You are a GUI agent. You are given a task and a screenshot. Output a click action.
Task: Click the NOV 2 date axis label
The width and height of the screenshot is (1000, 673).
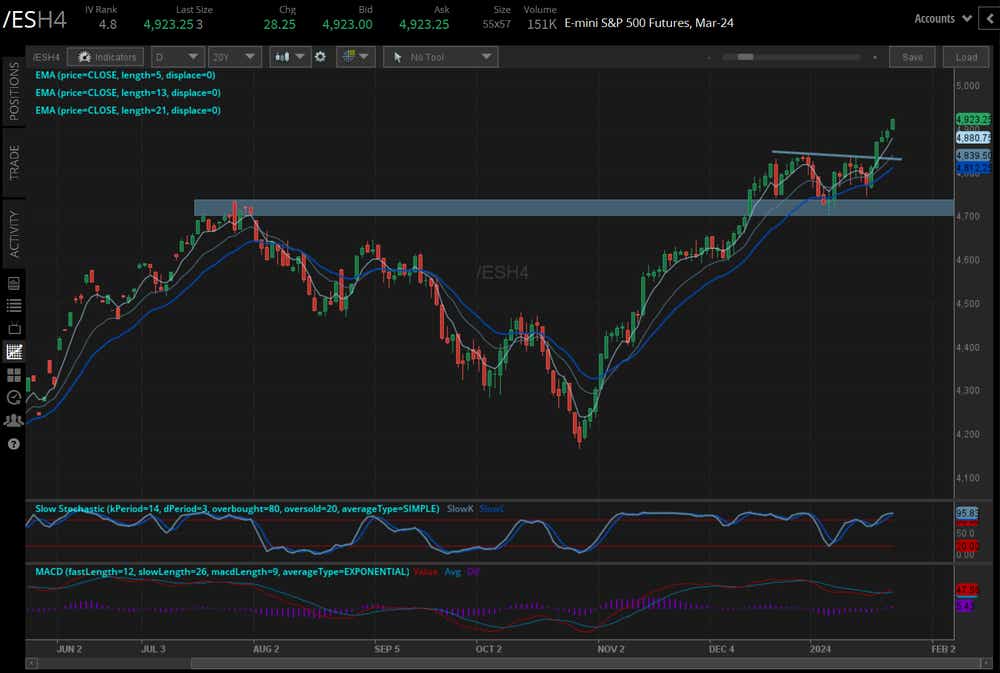(x=611, y=649)
